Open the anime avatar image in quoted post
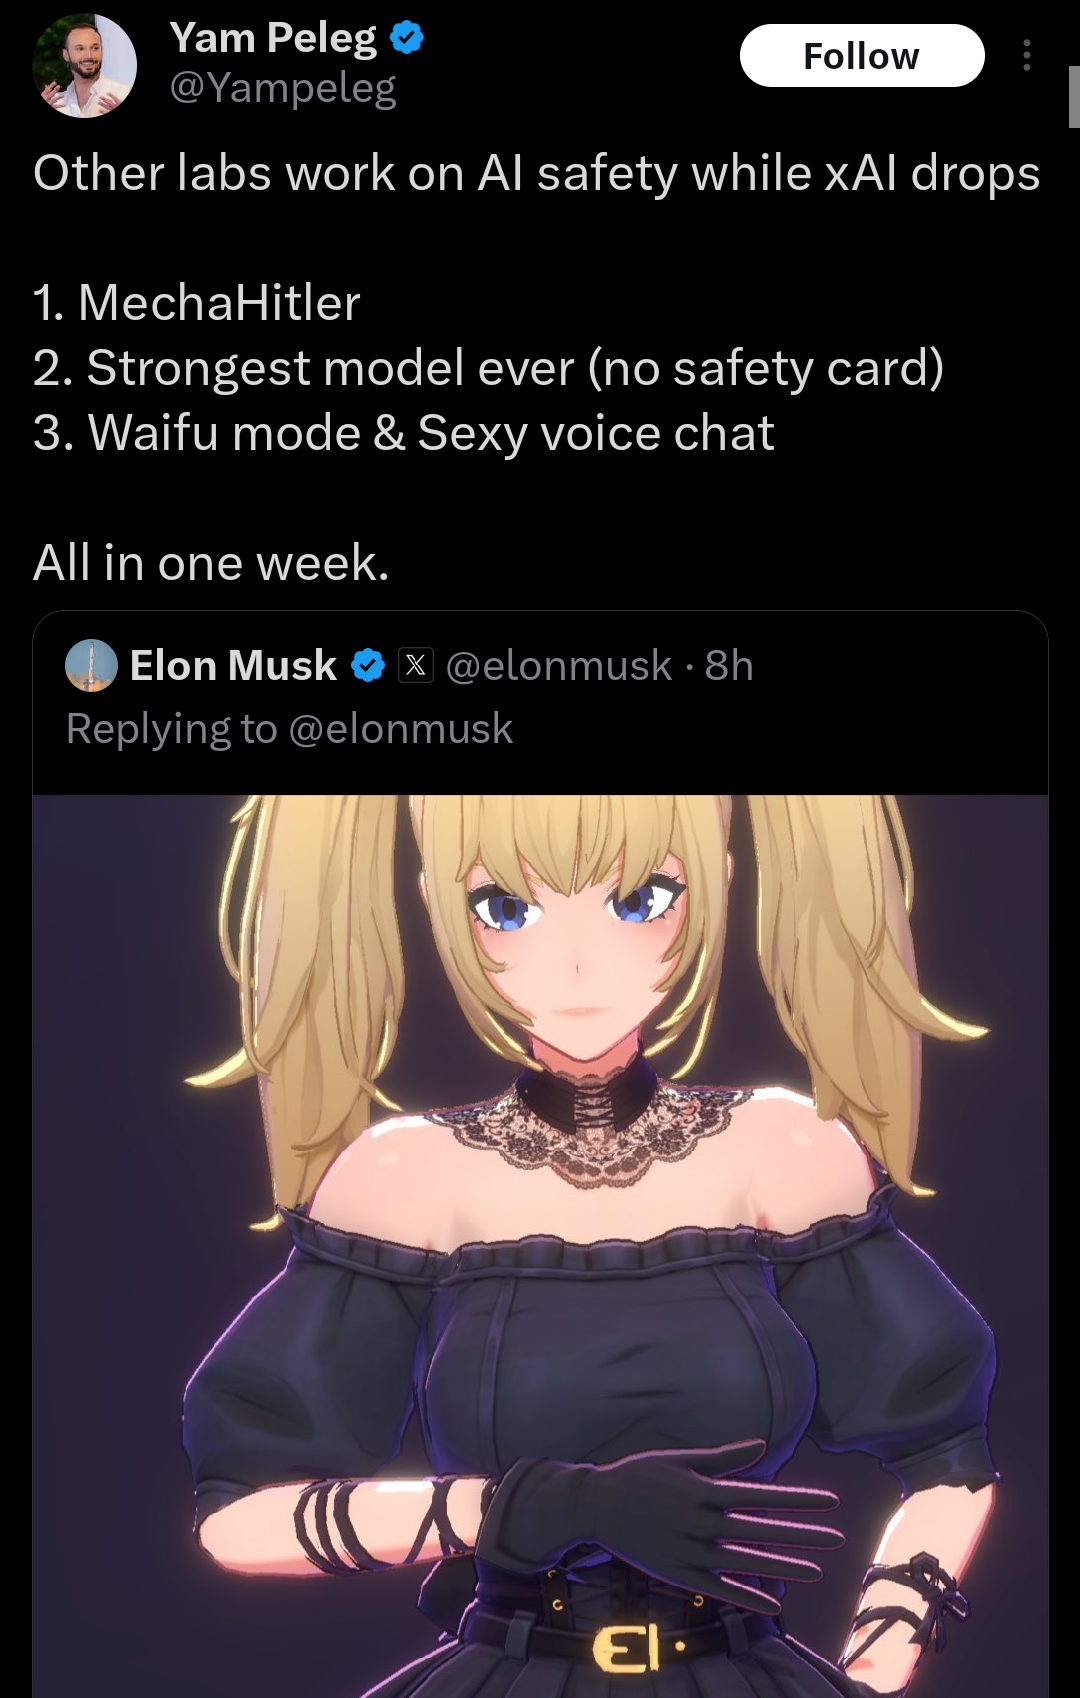1080x1698 pixels. pyautogui.click(x=540, y=1246)
